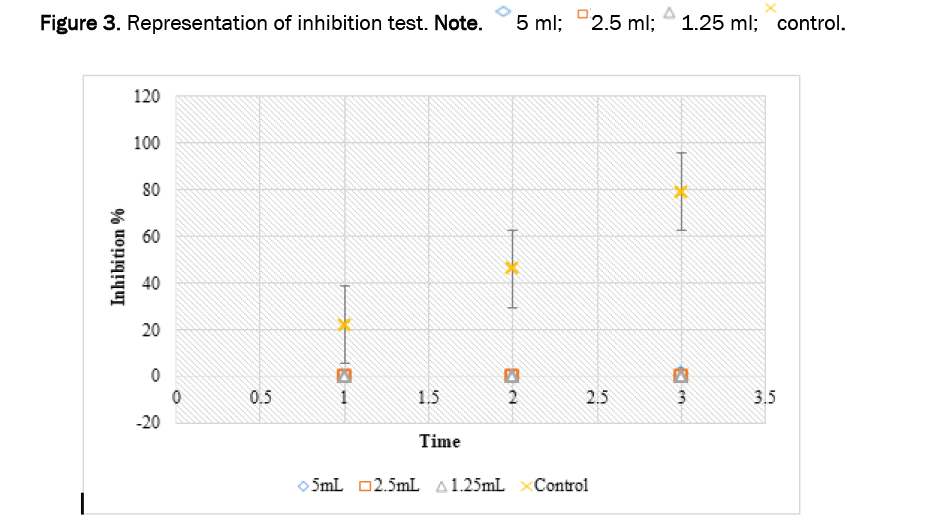The image size is (936, 522).
Task: Select the overlapping zero-inhibition markers at time 1
Action: (x=345, y=375)
